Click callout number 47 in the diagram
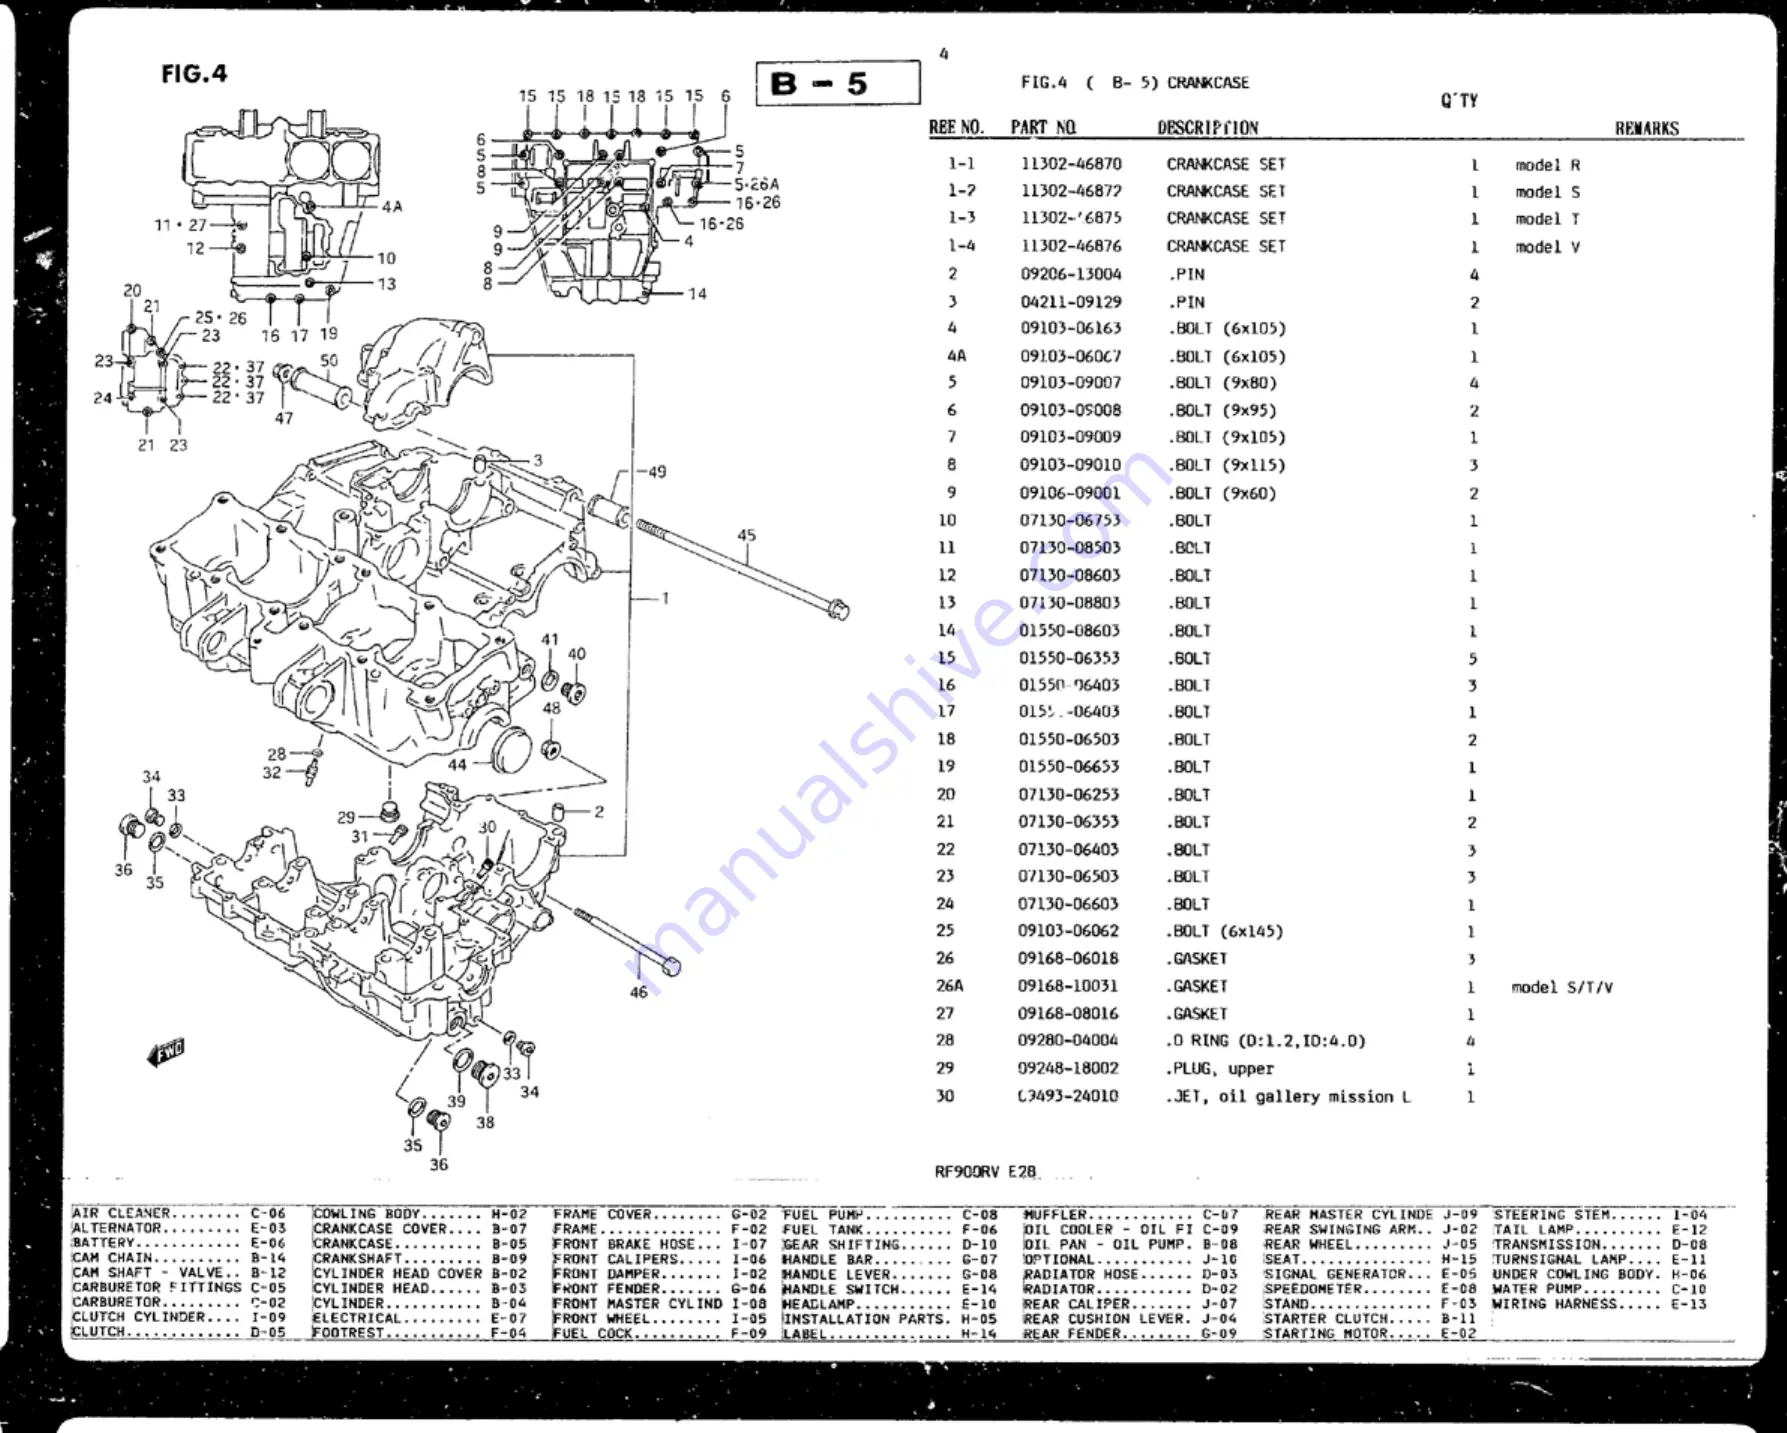 click(x=284, y=418)
